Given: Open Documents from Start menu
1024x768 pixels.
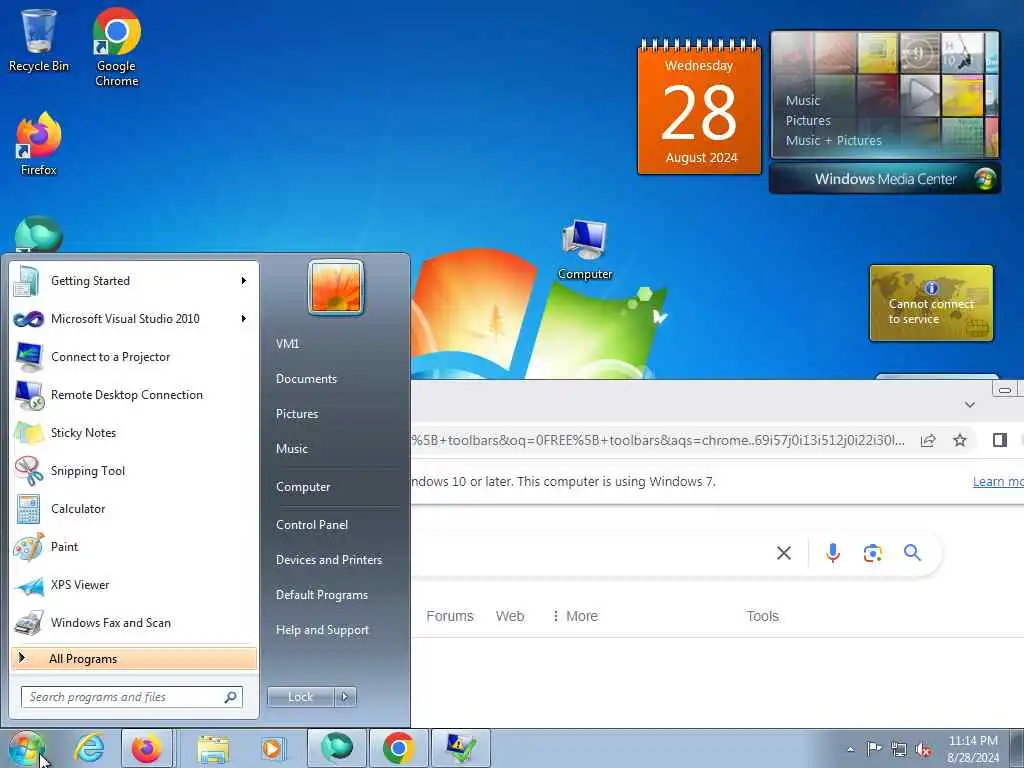Looking at the screenshot, I should pyautogui.click(x=306, y=379).
